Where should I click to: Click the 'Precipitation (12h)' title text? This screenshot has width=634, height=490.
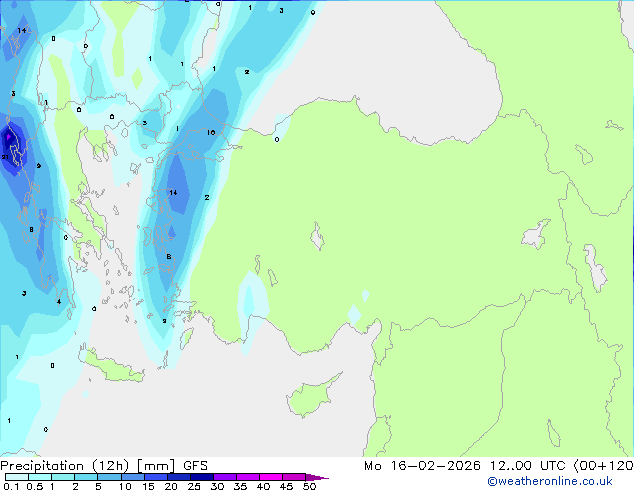[65, 466]
